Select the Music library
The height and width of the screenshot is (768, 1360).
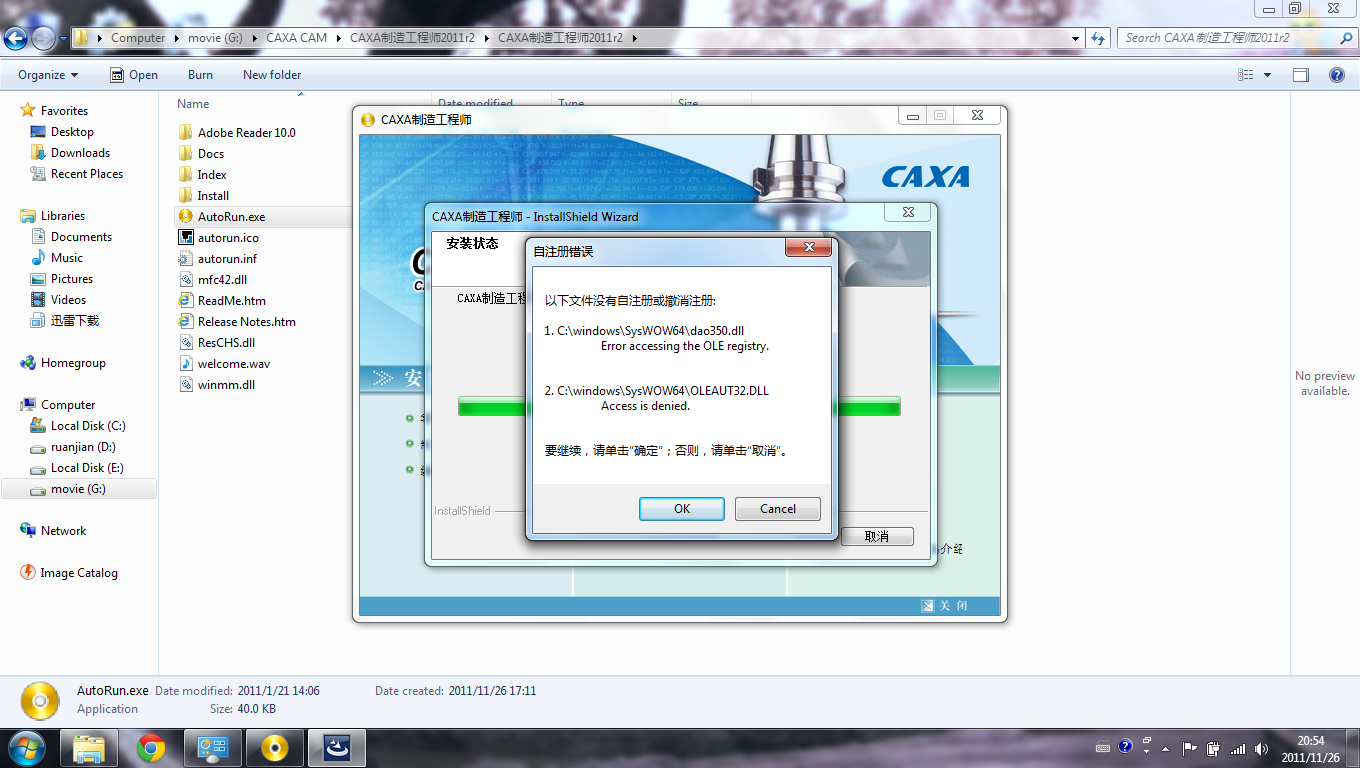pos(67,258)
